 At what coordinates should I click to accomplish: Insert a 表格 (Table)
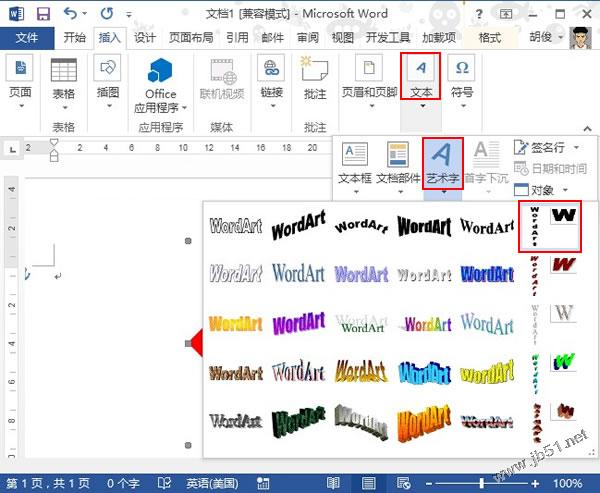[x=64, y=83]
